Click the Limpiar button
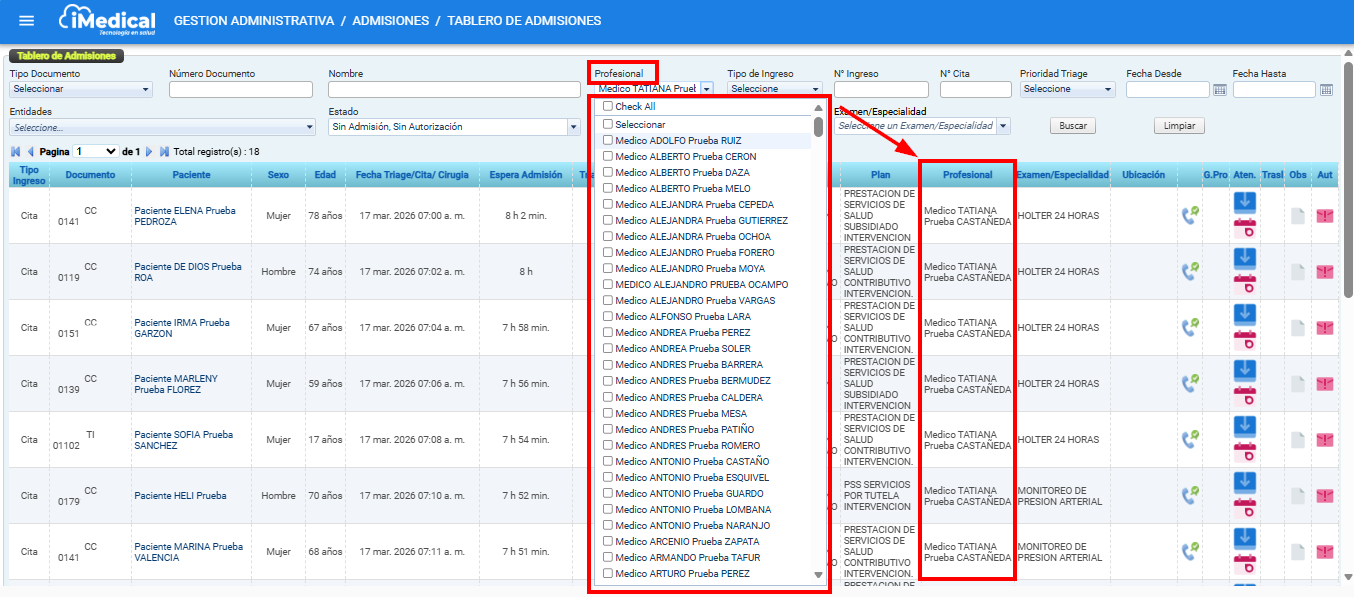The image size is (1354, 597). (1179, 127)
